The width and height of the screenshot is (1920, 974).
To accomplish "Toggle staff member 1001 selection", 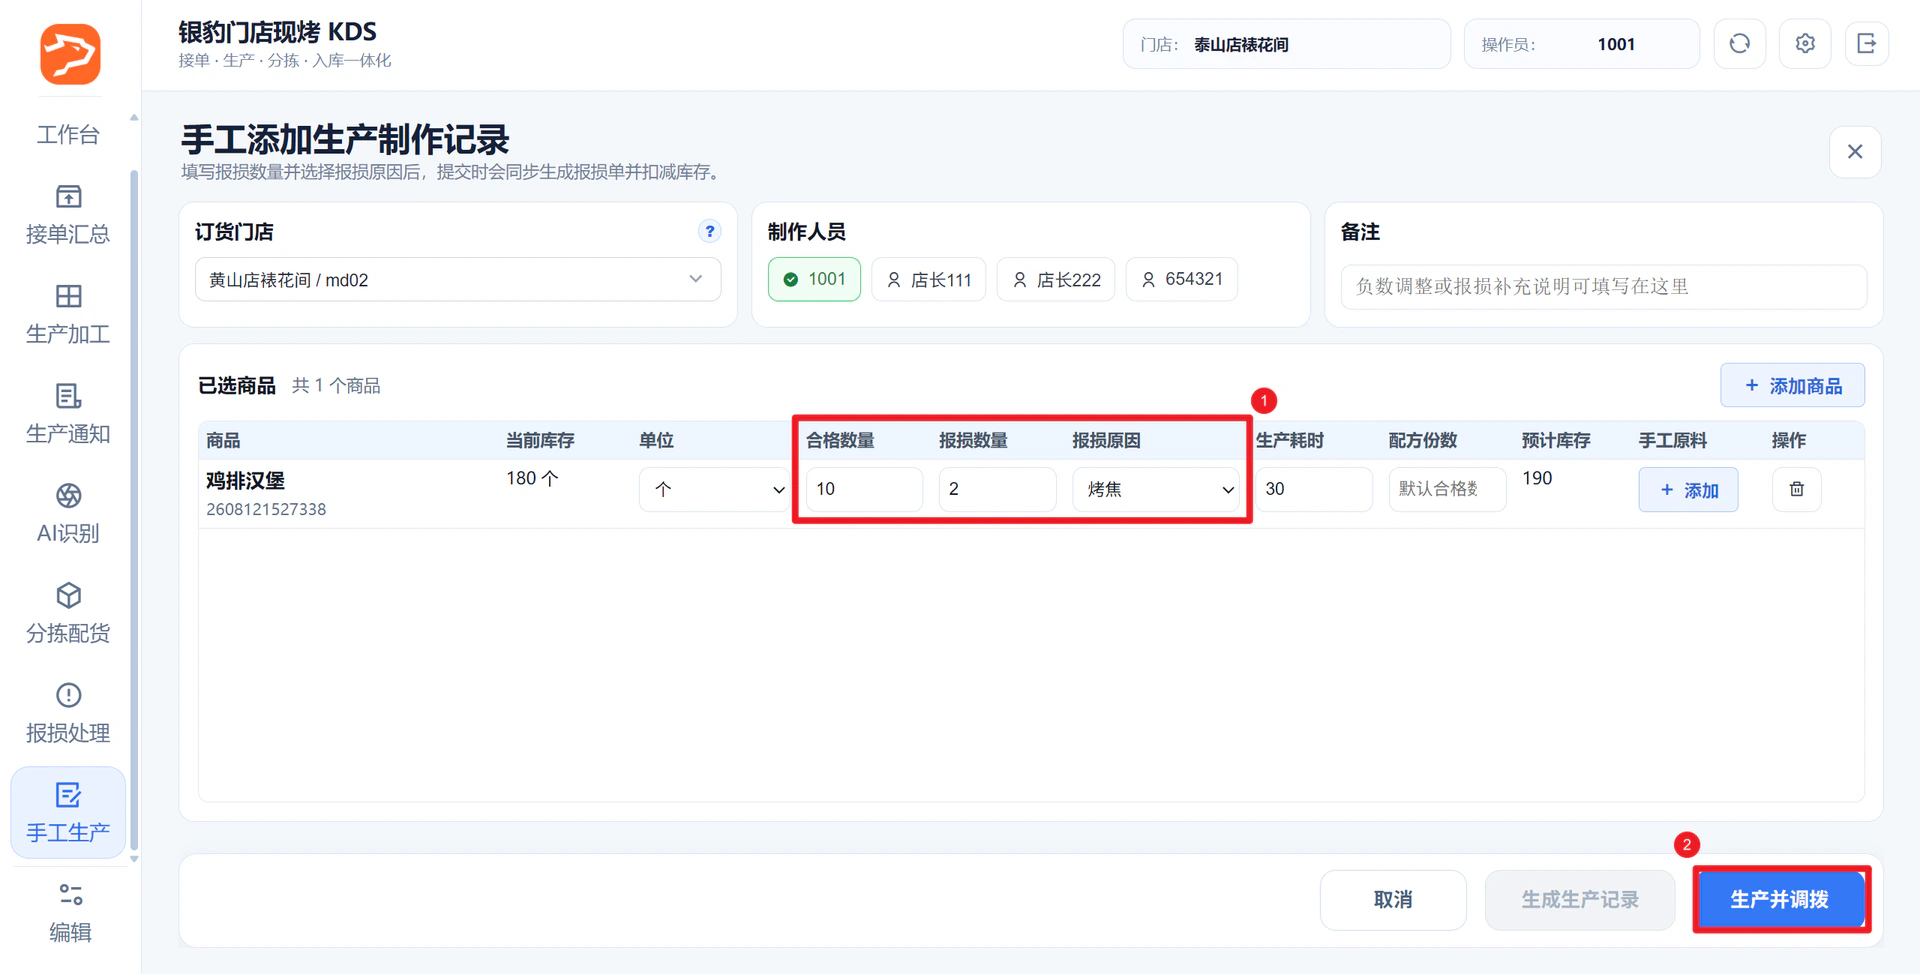I will [814, 279].
